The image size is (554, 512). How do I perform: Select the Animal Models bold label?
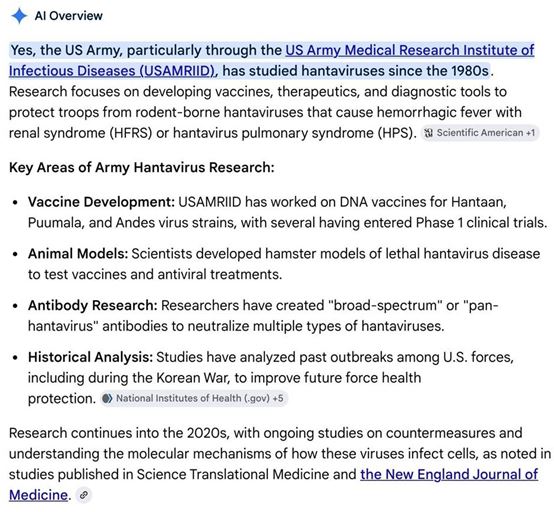click(x=78, y=254)
